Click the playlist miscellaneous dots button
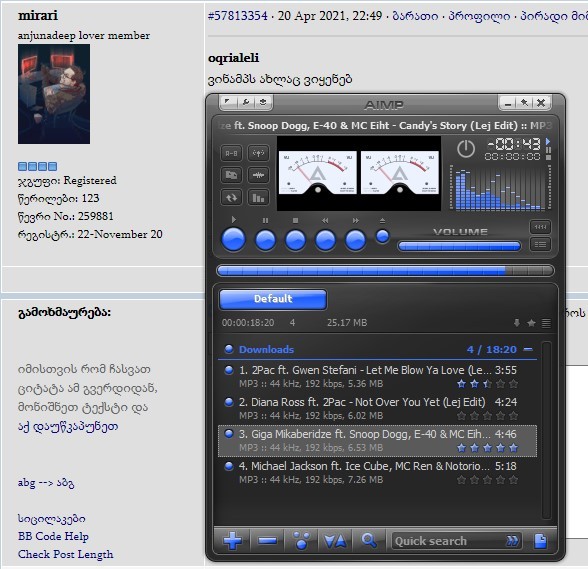This screenshot has height=569, width=588. (x=302, y=541)
